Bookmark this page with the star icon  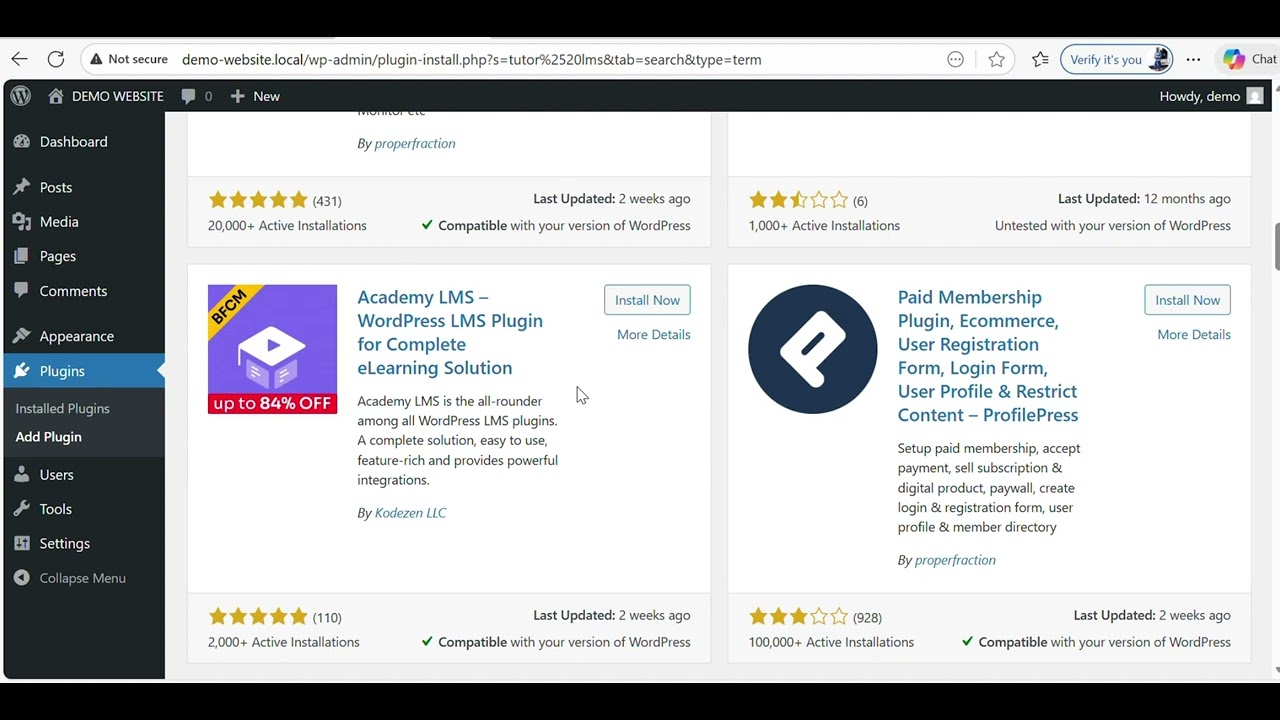click(x=996, y=59)
